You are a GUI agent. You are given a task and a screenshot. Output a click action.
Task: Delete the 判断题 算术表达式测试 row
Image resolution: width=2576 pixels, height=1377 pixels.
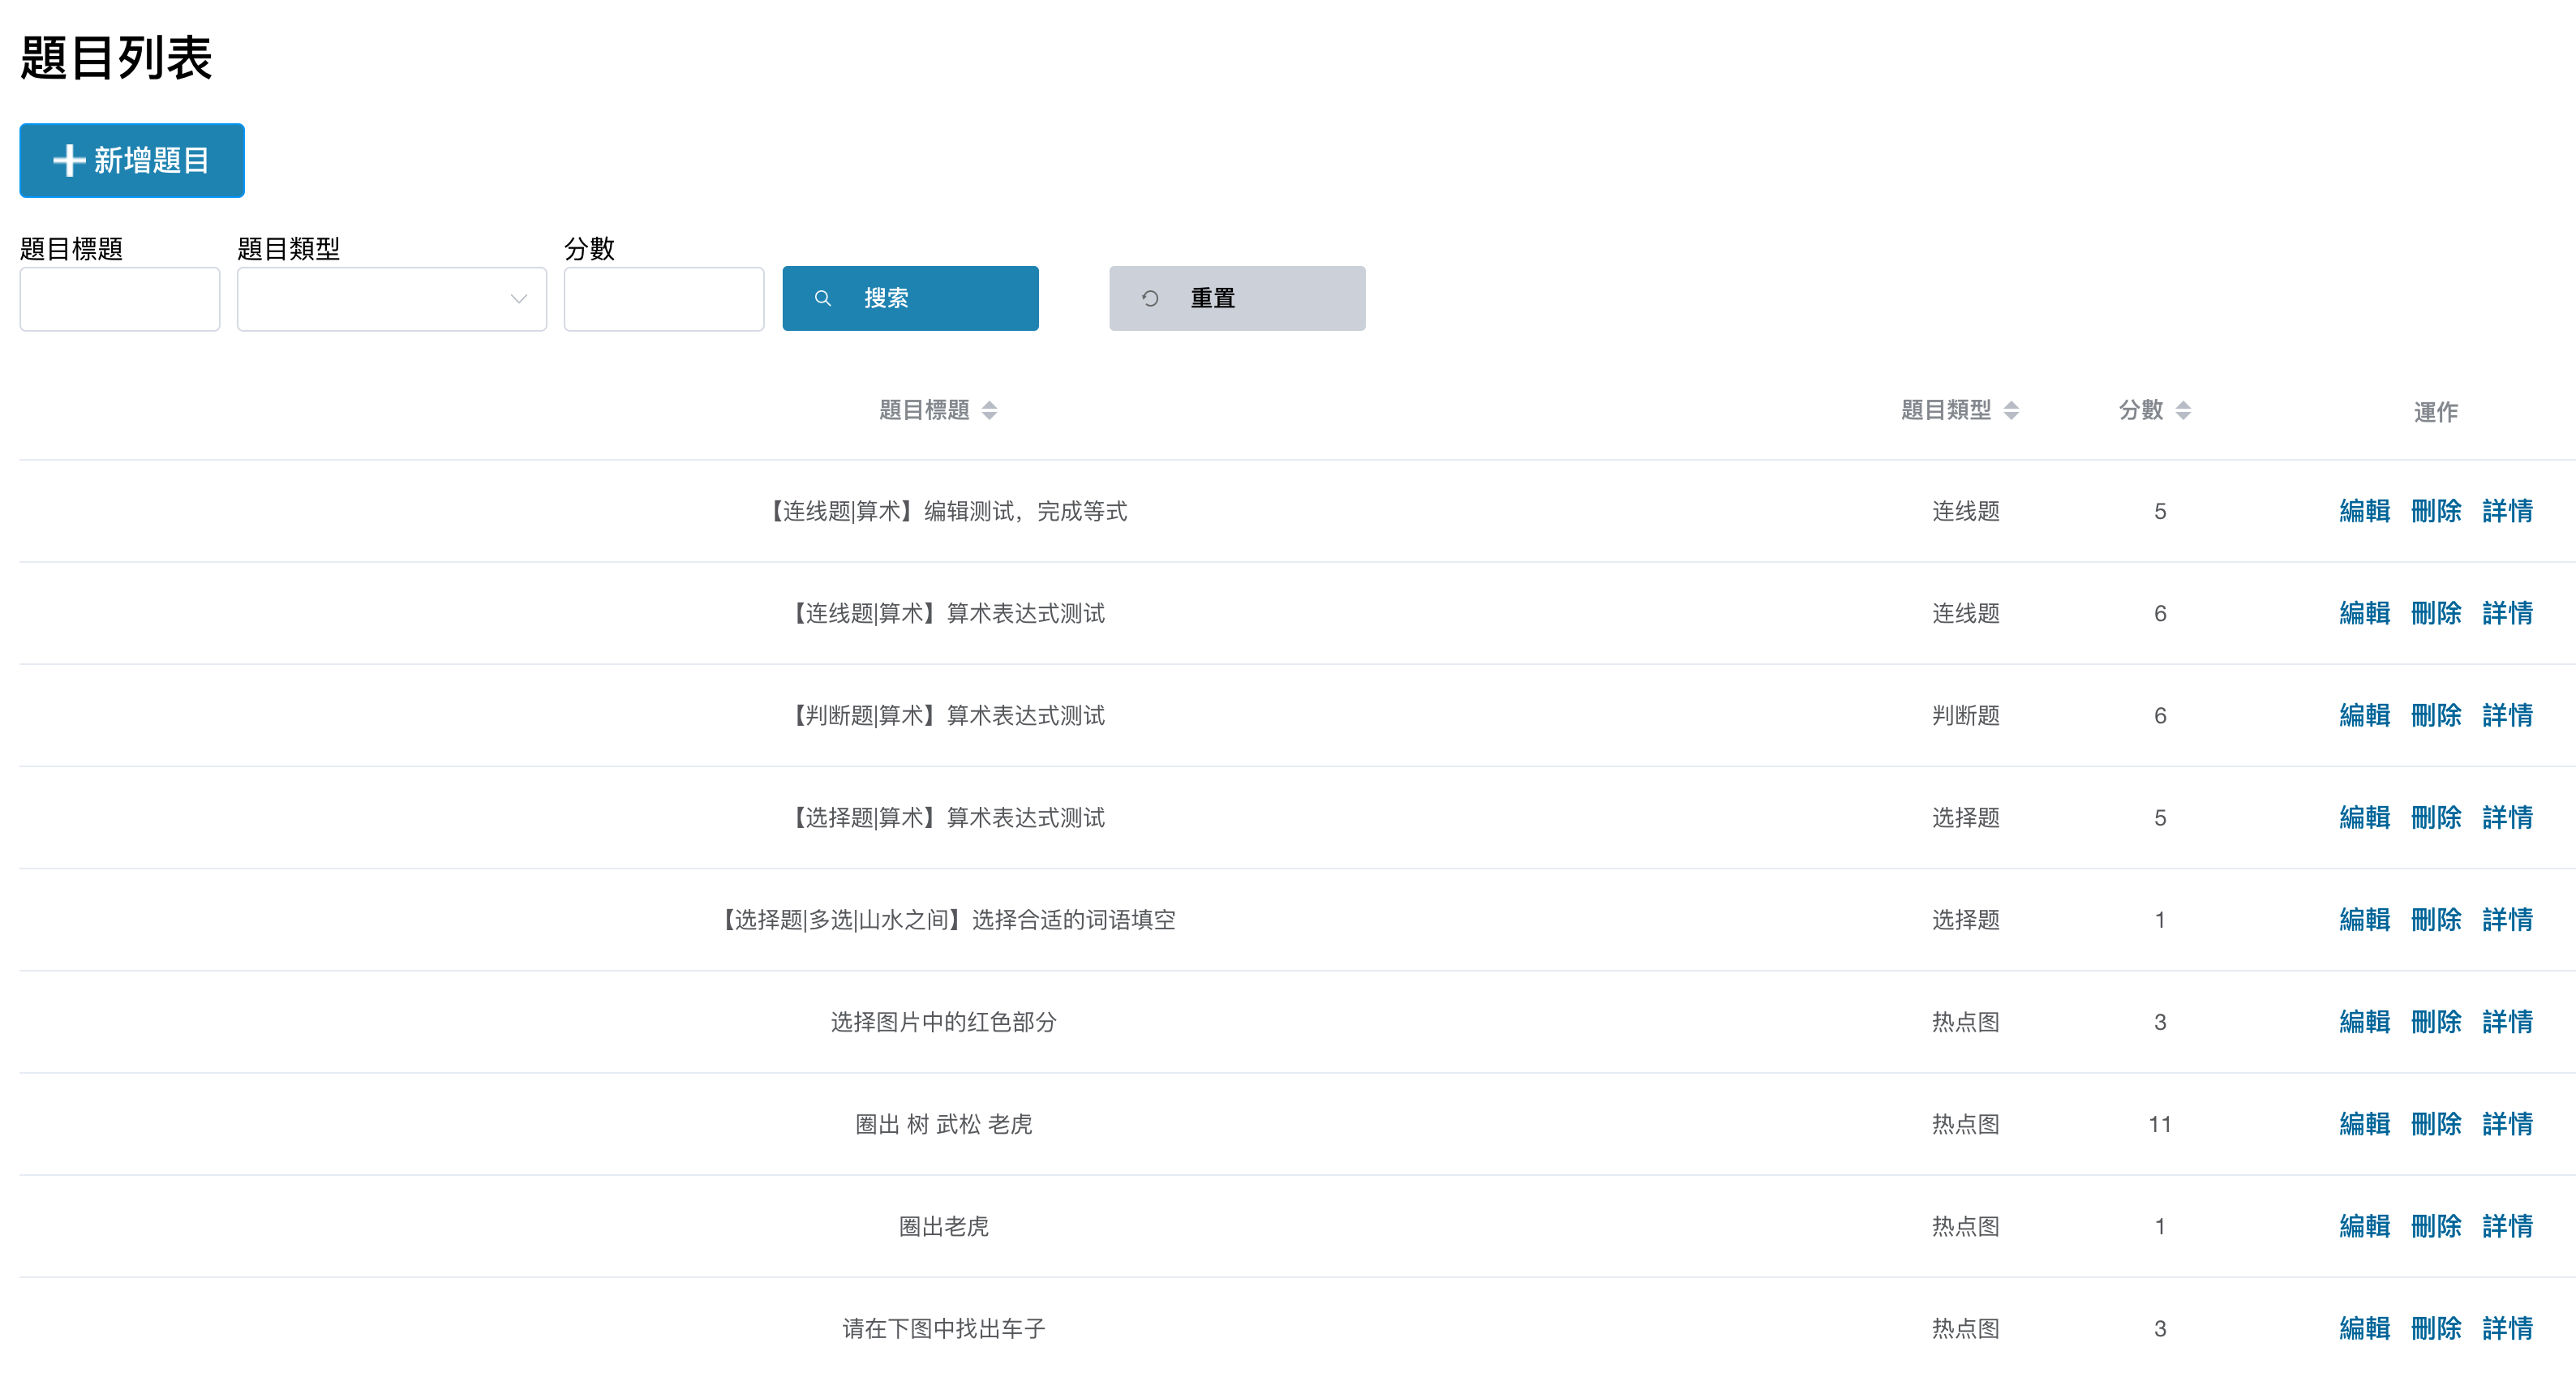[x=2436, y=715]
